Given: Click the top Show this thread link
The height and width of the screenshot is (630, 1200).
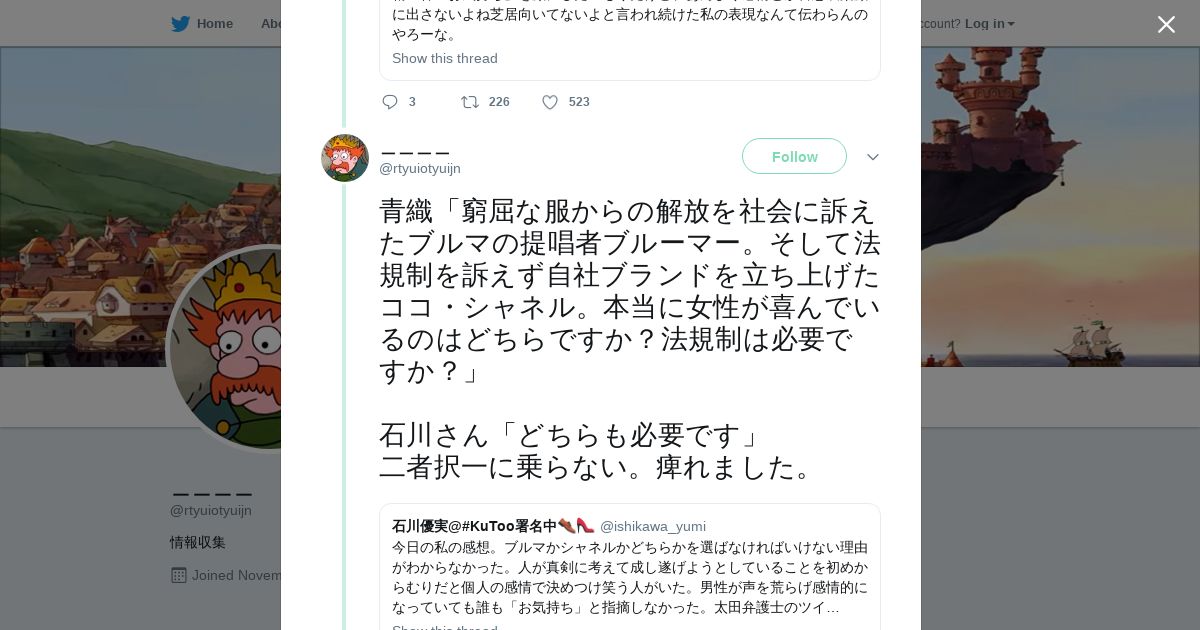Looking at the screenshot, I should [444, 58].
